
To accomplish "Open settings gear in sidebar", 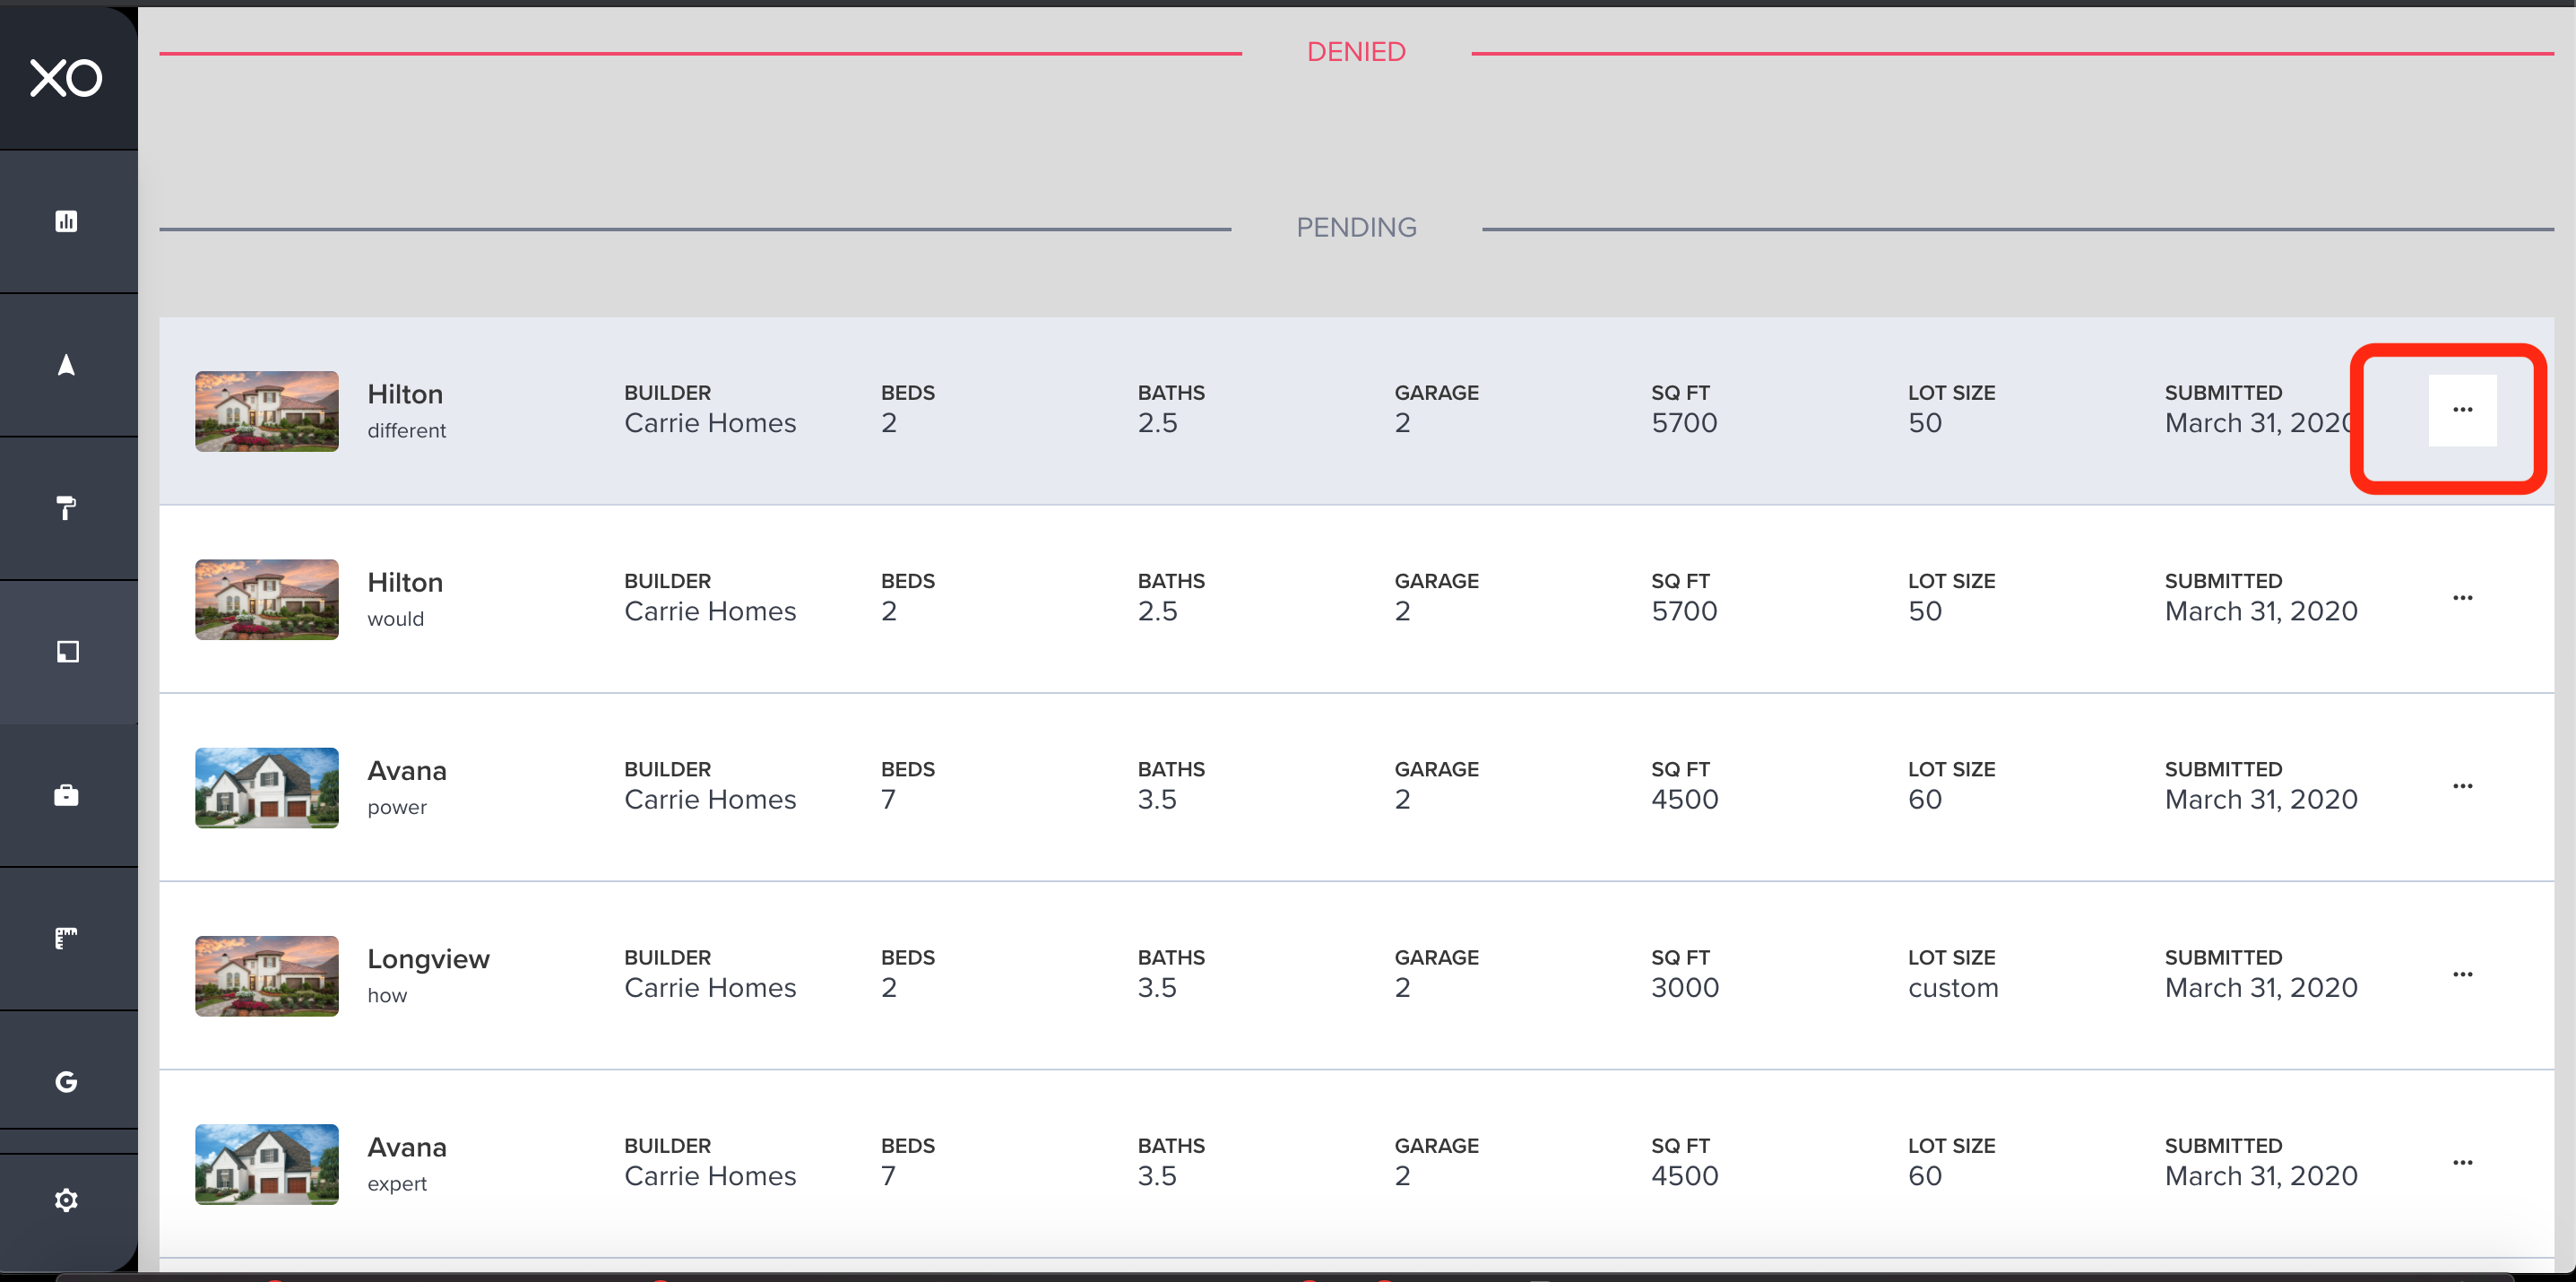I will tap(66, 1200).
